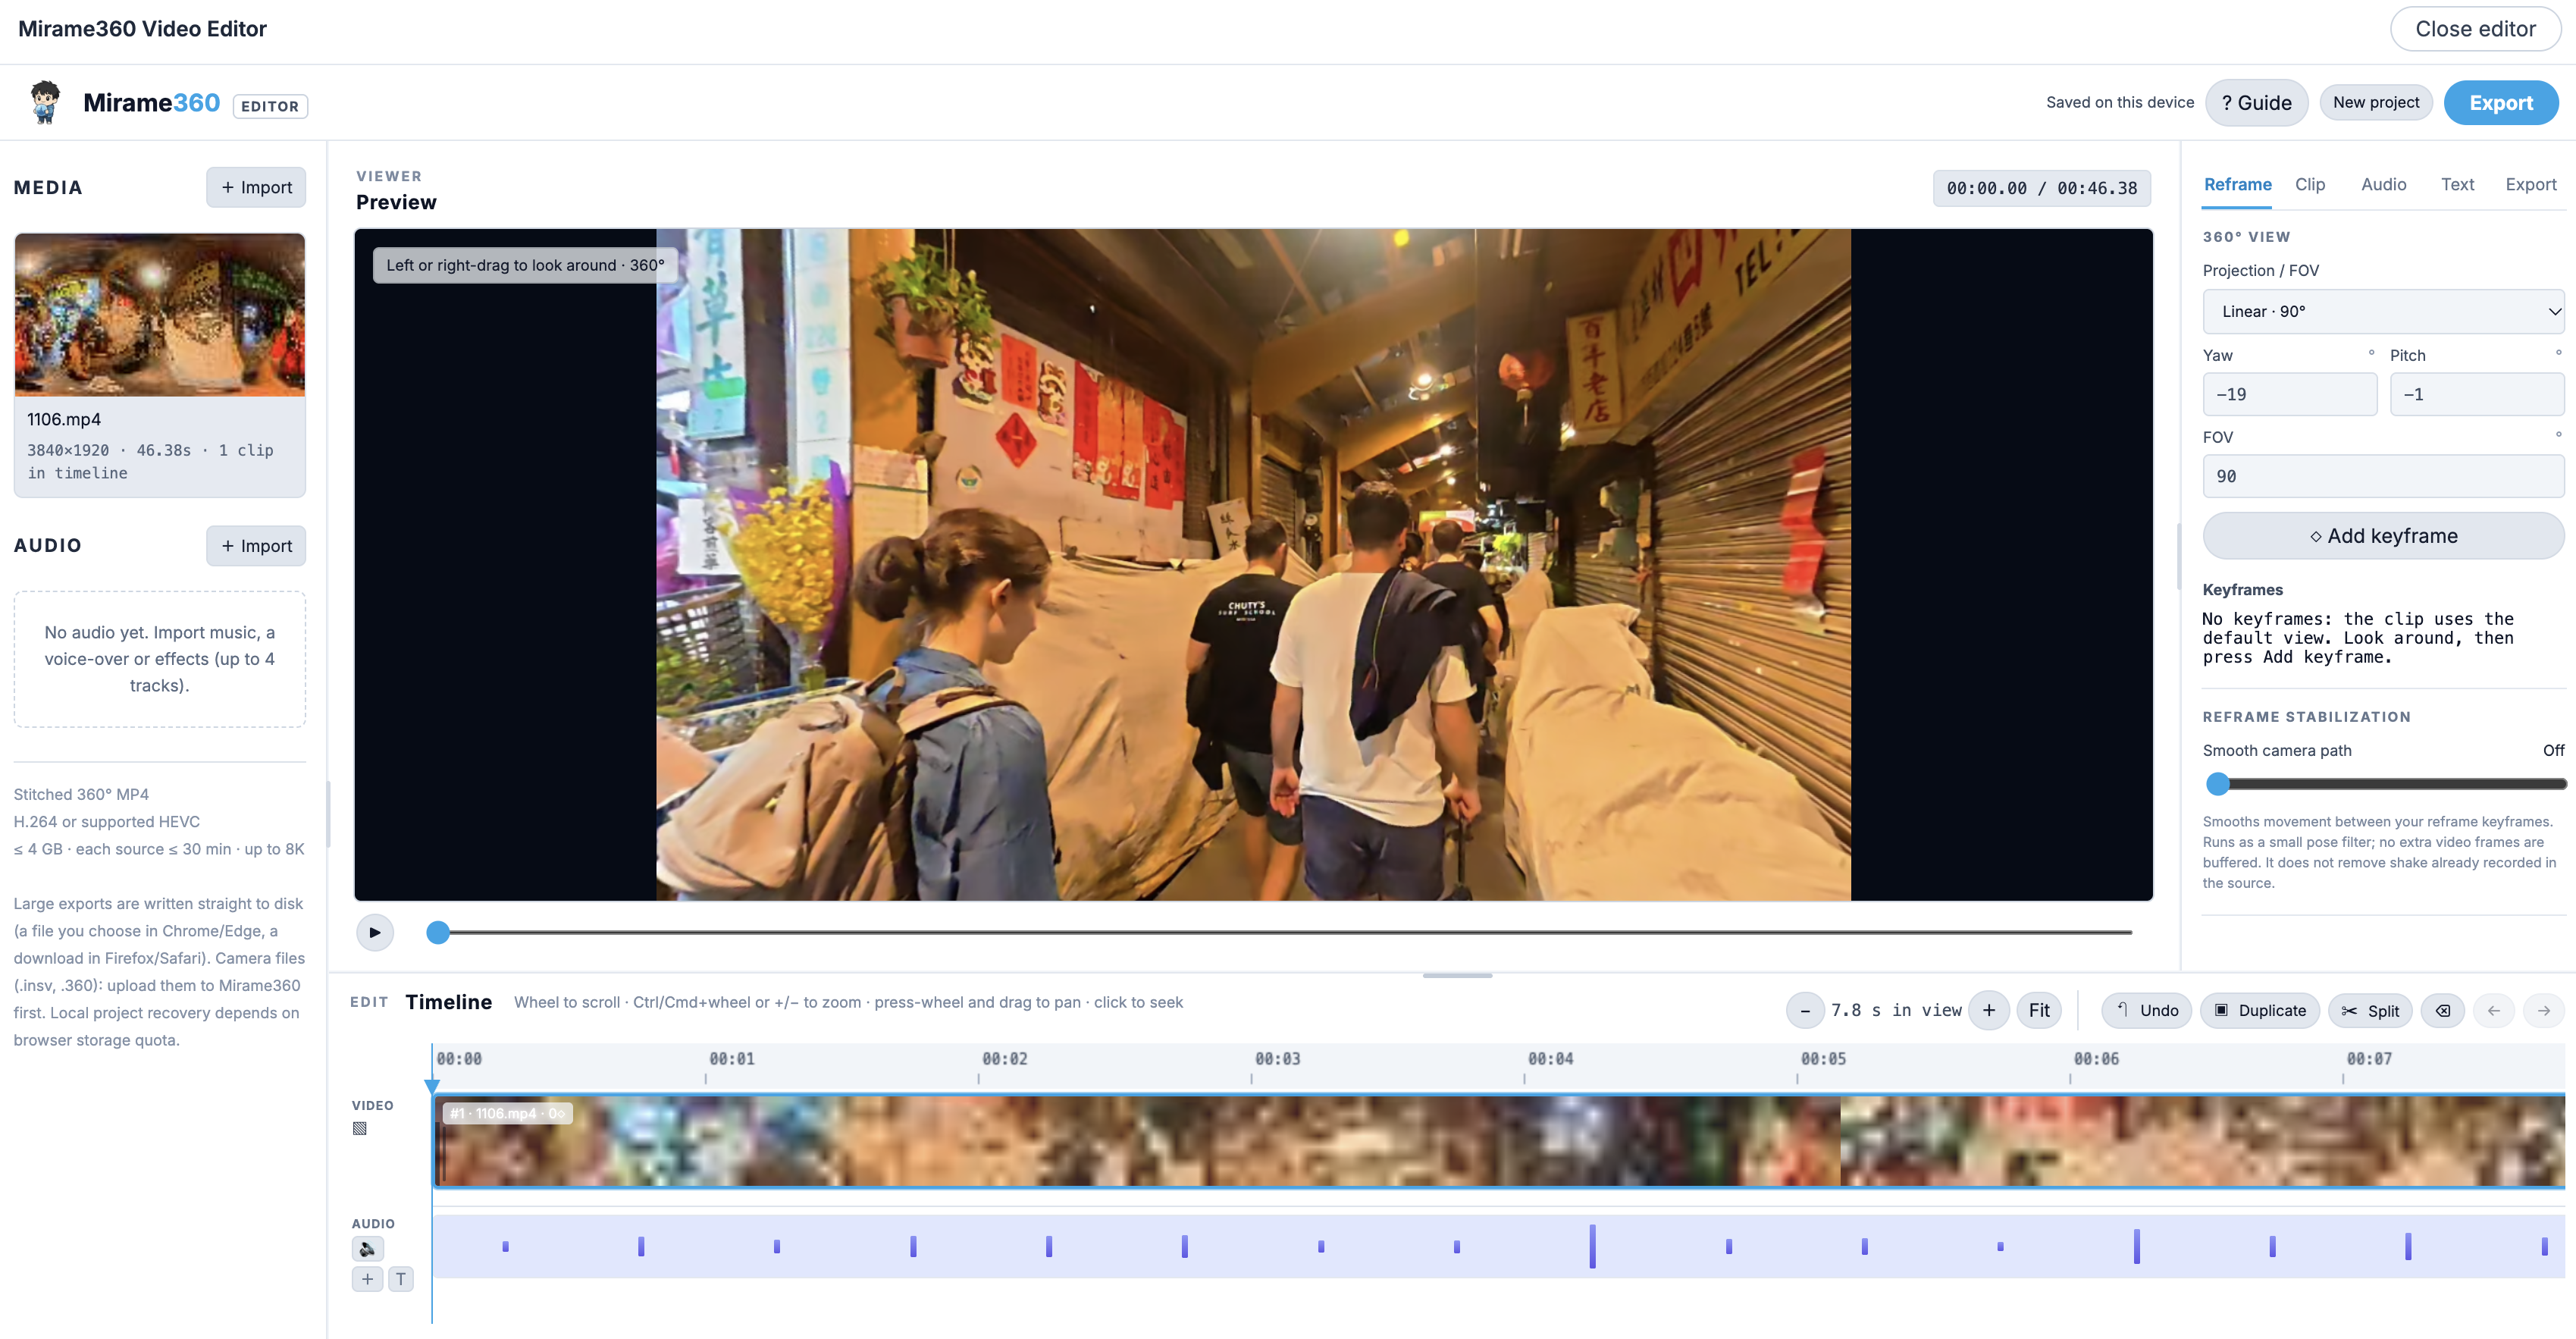Select the Reframe tab
The height and width of the screenshot is (1339, 2576).
coord(2237,184)
